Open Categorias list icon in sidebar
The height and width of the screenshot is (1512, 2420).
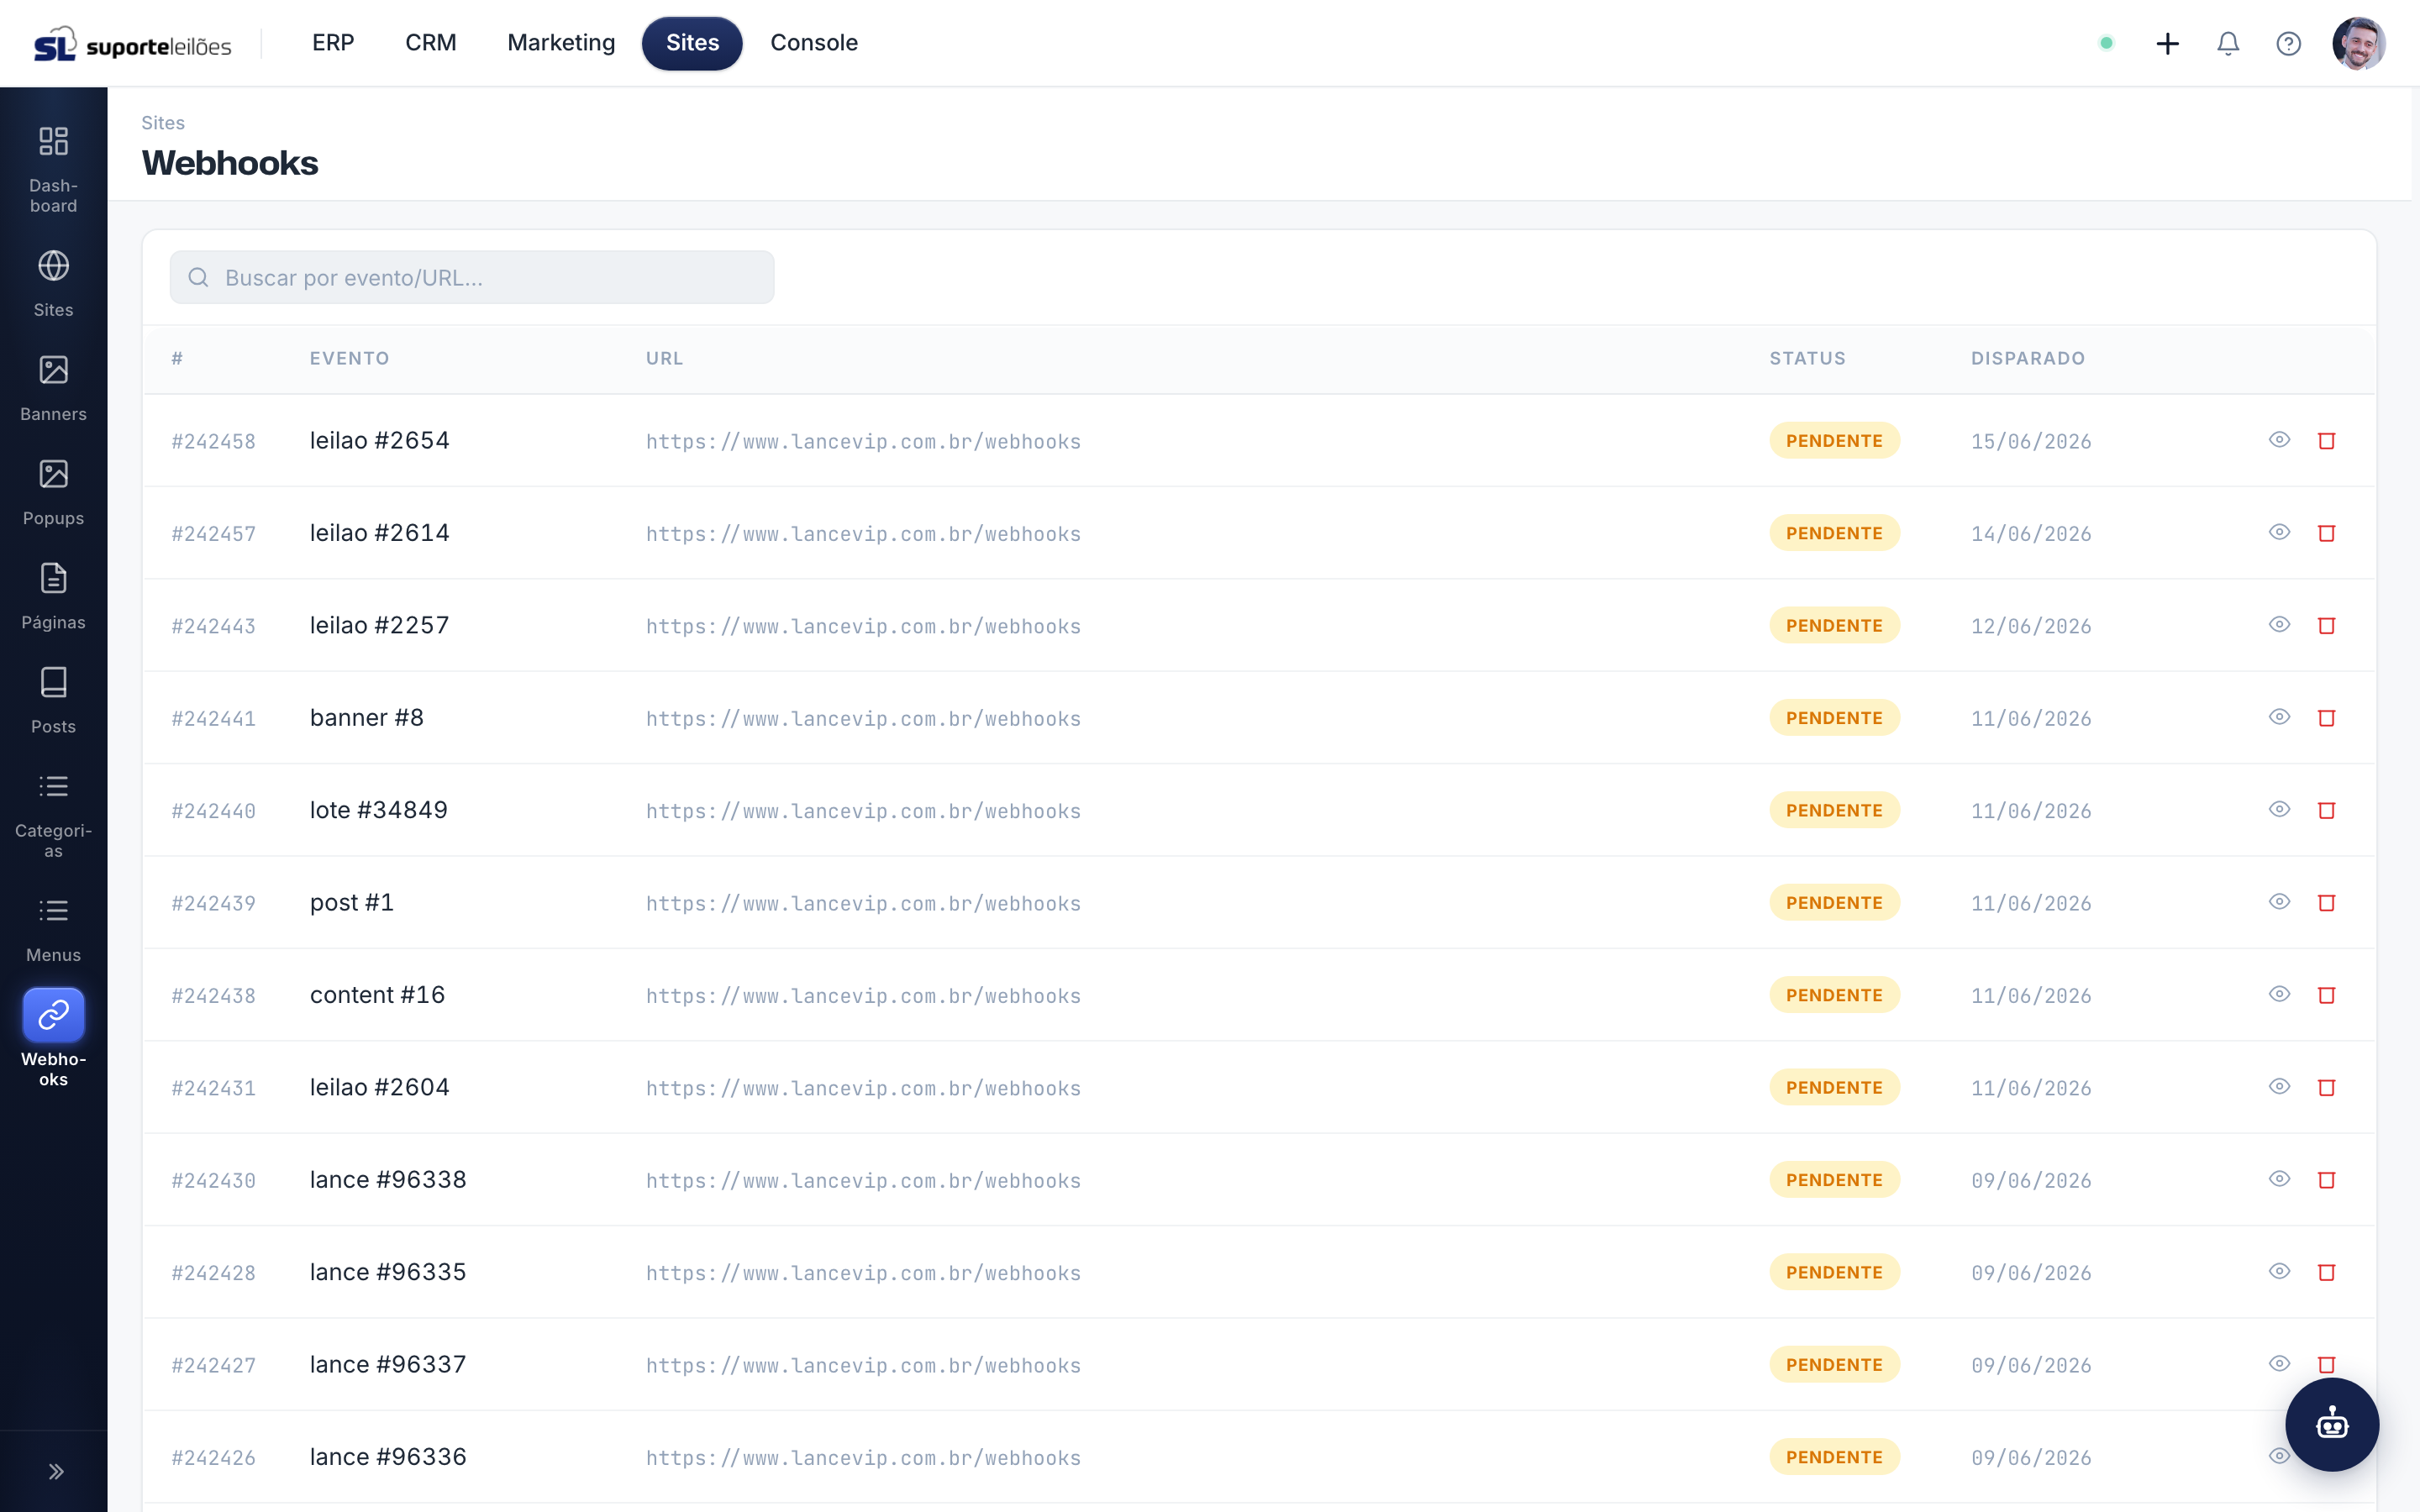(x=53, y=786)
